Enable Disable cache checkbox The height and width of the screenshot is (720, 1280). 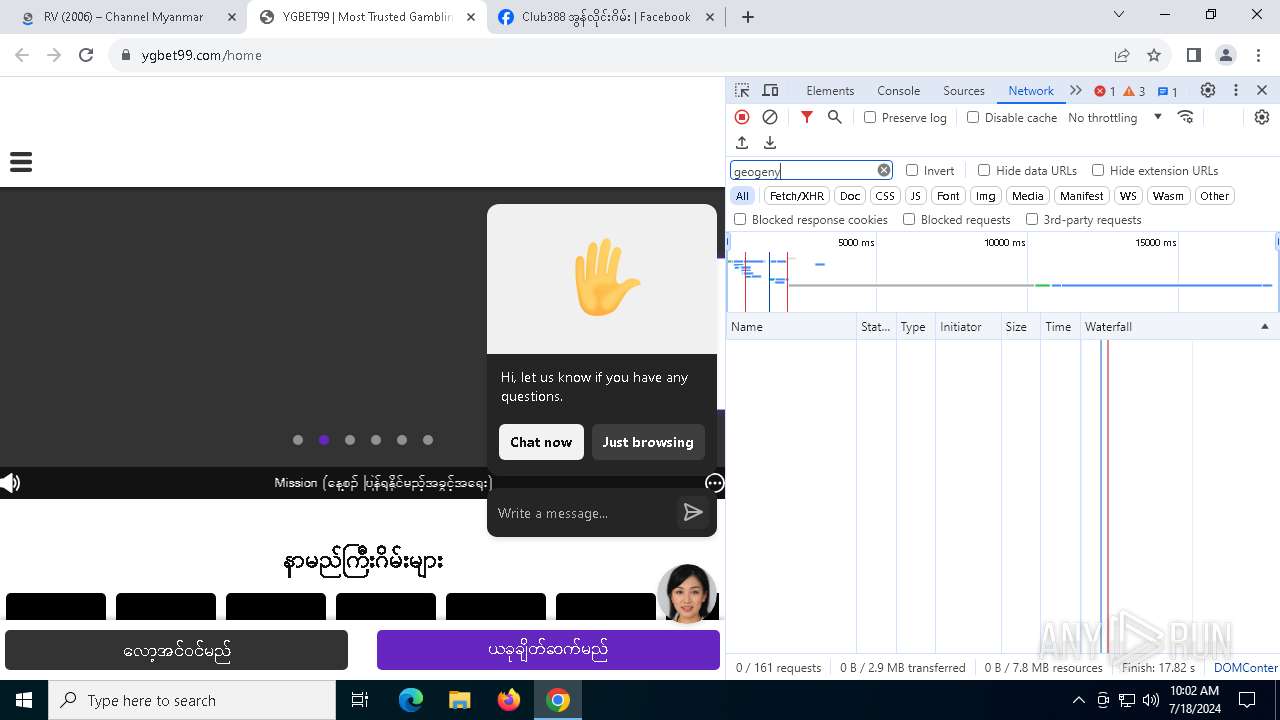[973, 117]
